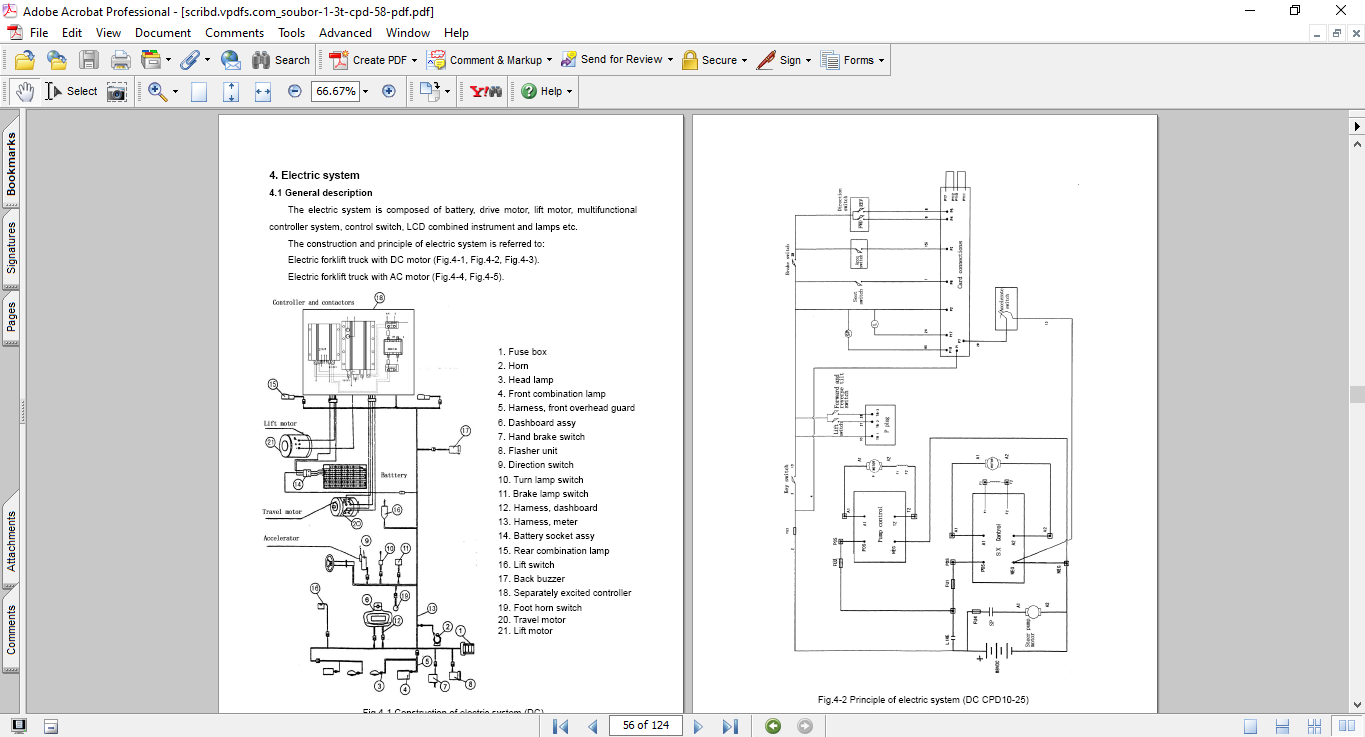Click the Save file icon
The height and width of the screenshot is (737, 1365).
coord(89,60)
